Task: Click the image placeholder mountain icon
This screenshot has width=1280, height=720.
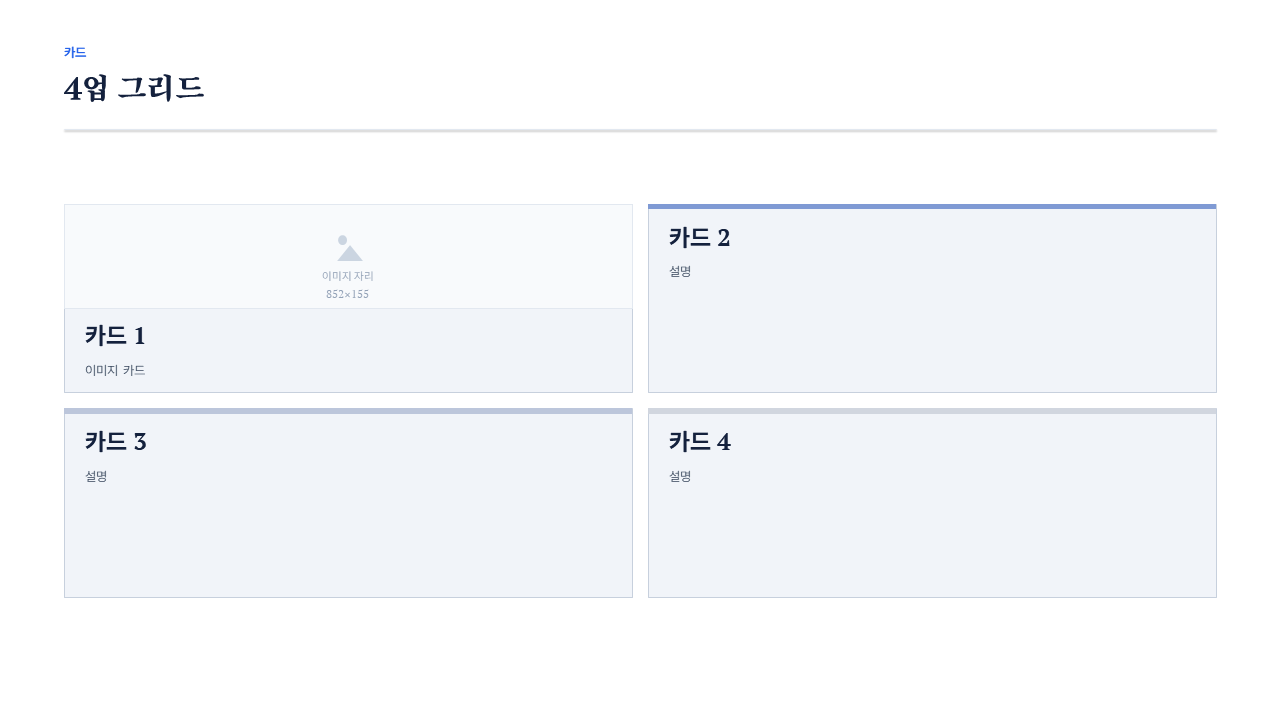Action: click(x=349, y=248)
